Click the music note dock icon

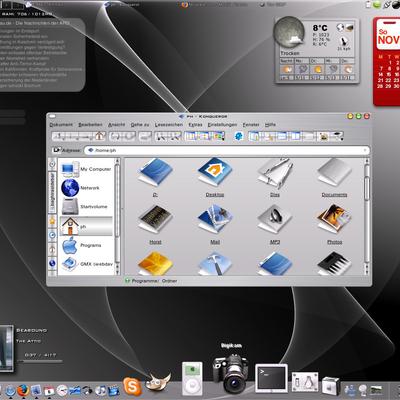100,391
